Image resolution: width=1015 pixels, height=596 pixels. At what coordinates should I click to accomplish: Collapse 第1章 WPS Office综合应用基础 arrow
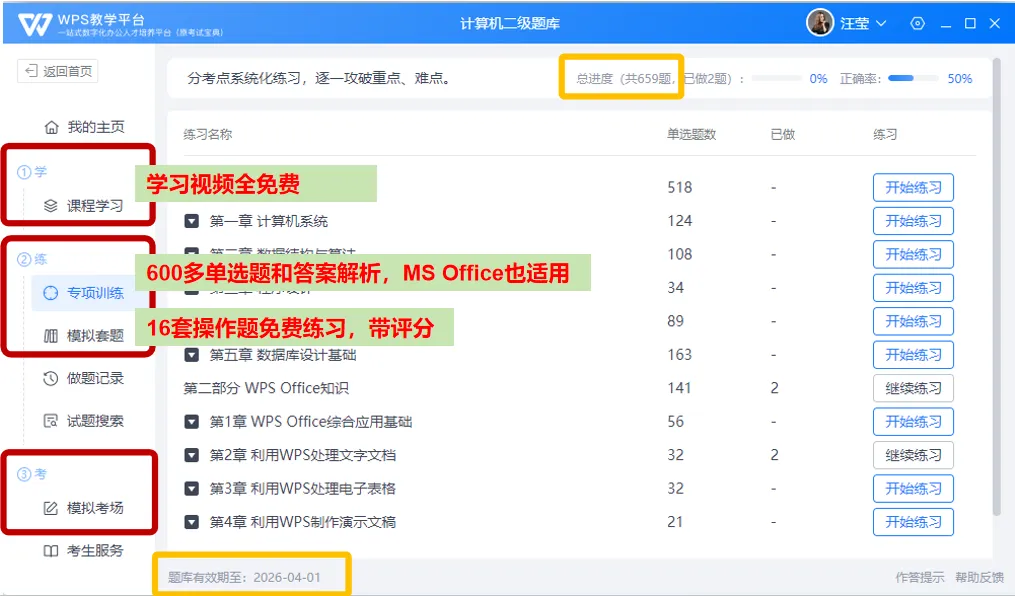click(192, 422)
